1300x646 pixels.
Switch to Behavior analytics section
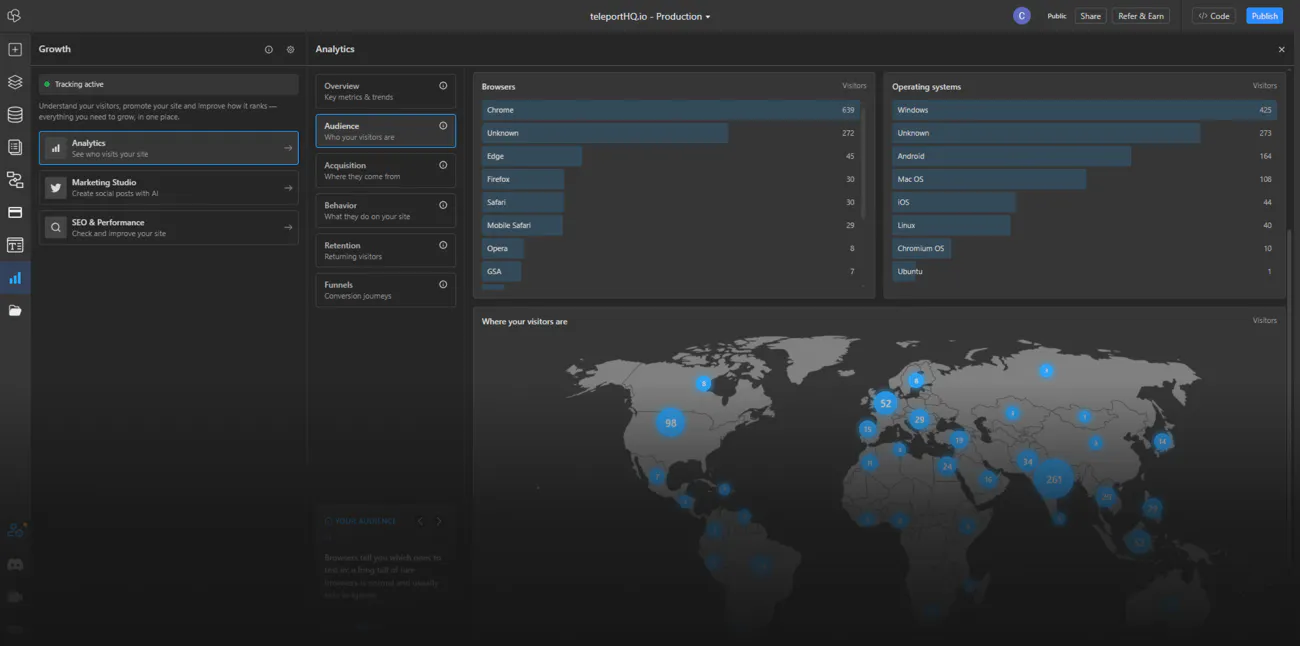point(385,210)
